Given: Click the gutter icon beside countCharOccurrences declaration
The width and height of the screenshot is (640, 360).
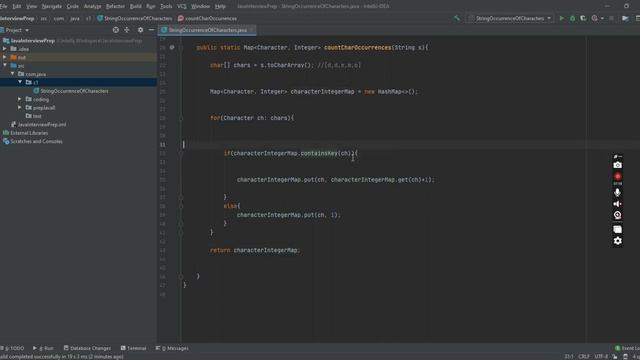Looking at the screenshot, I should coord(172,47).
